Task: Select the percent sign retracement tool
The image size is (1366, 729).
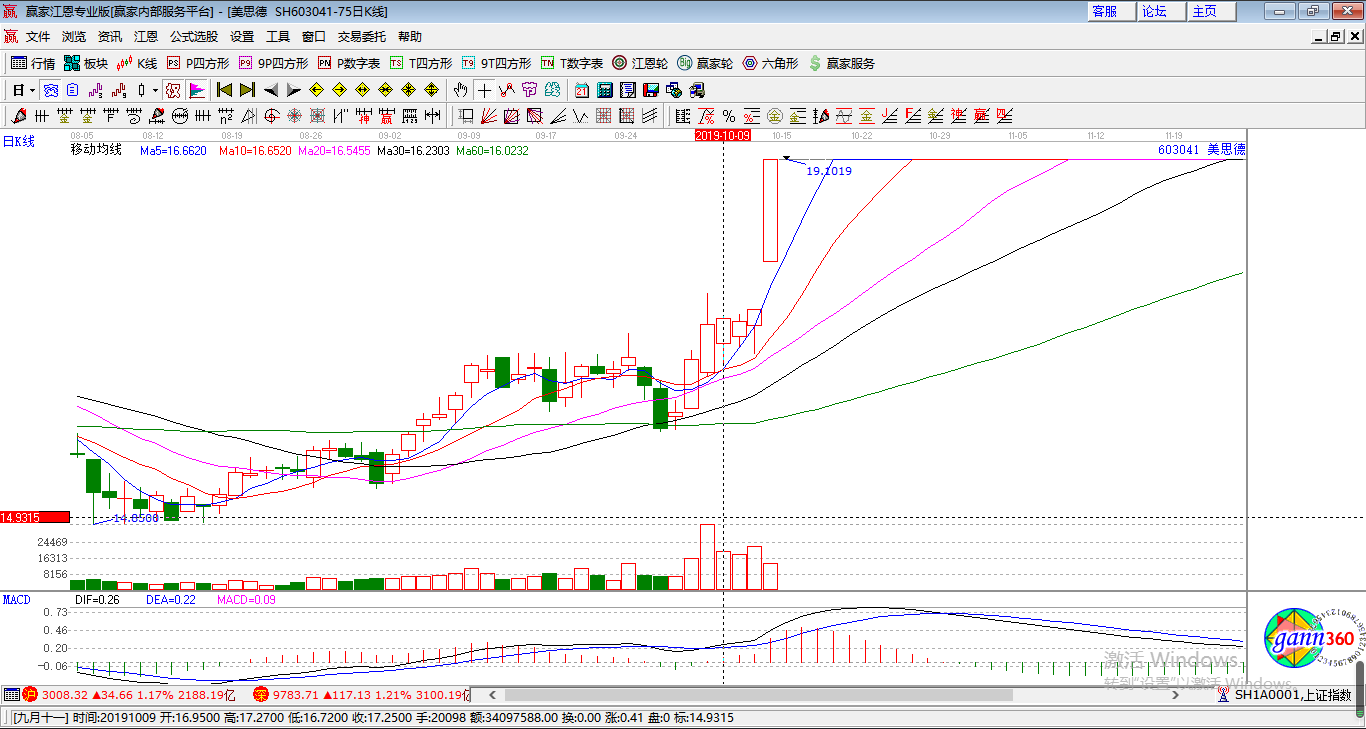Action: 729,116
